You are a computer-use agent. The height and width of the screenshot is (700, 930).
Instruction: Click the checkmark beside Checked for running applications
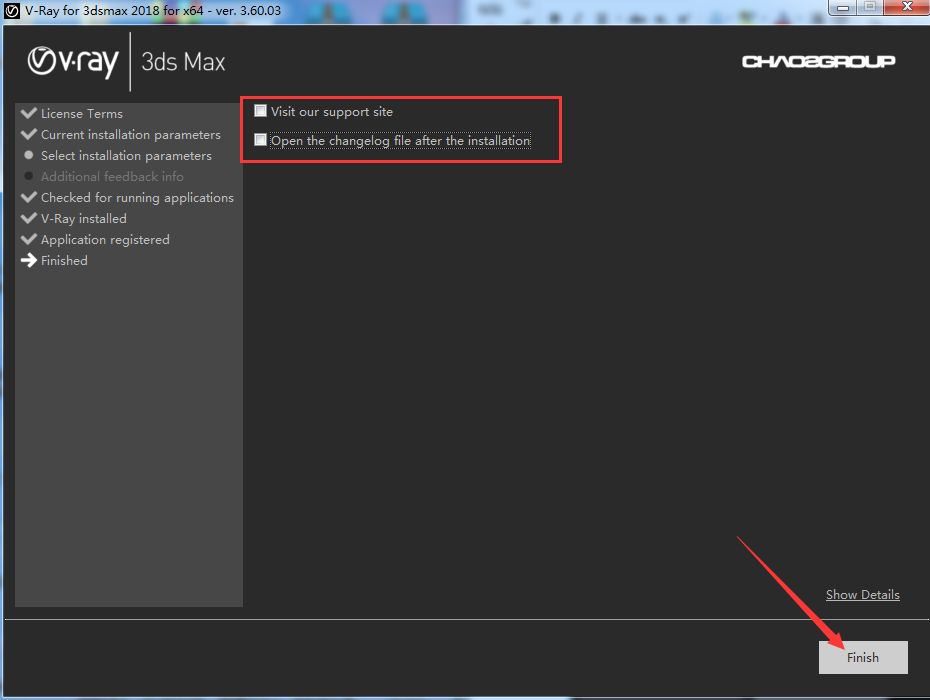(x=28, y=197)
